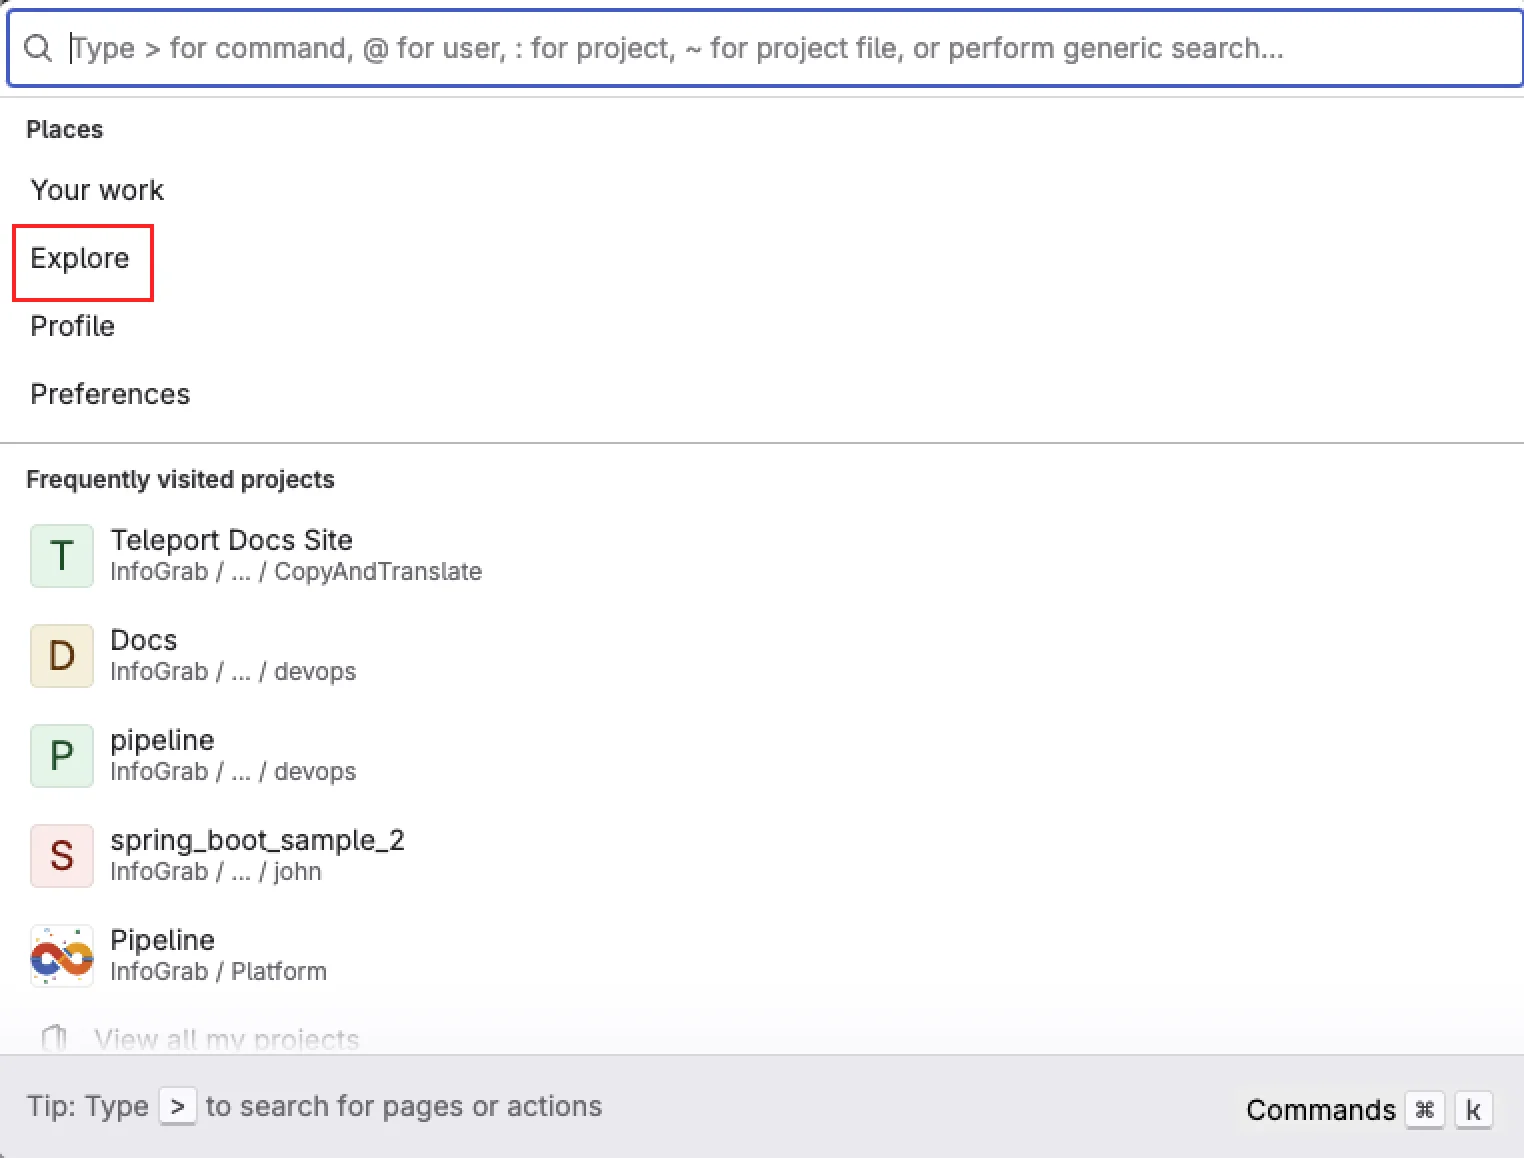Open the Pipeline project under InfoGrab / Platform
The width and height of the screenshot is (1524, 1158).
[162, 941]
